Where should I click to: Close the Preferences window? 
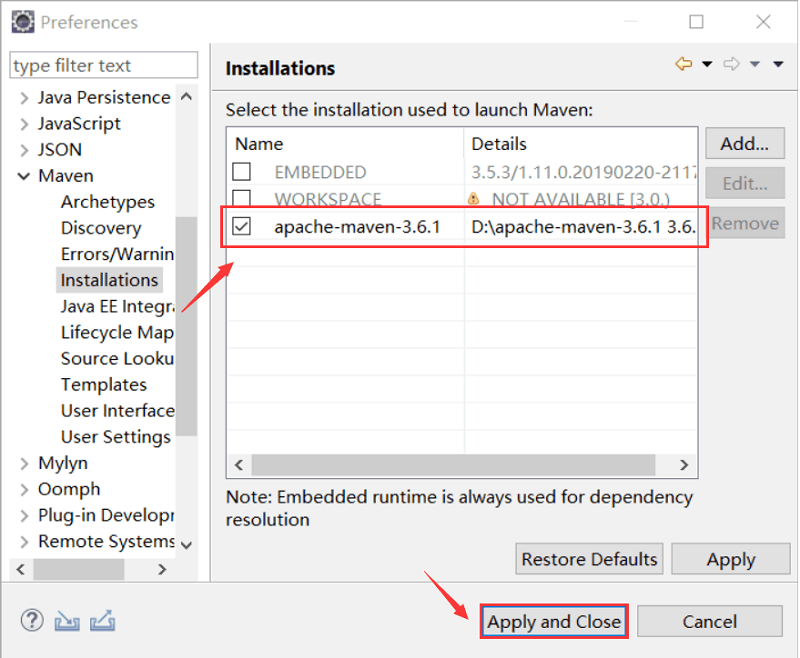click(763, 22)
